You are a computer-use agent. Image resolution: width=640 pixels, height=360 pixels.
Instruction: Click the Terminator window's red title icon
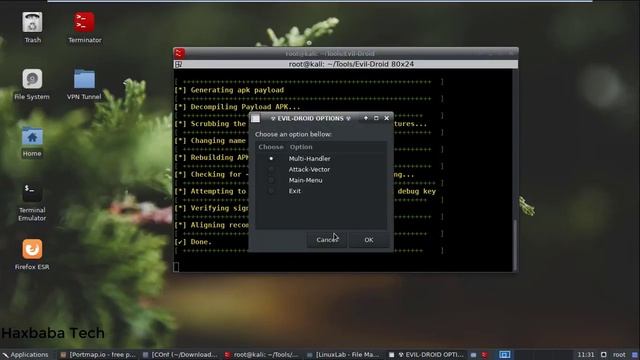tap(179, 53)
